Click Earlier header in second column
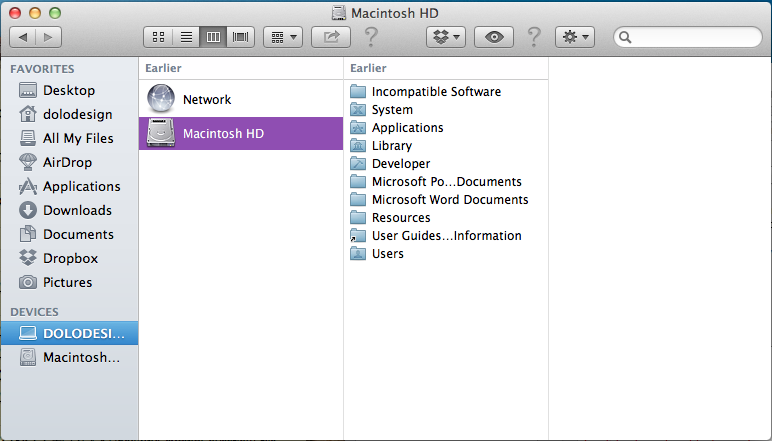 pos(368,68)
